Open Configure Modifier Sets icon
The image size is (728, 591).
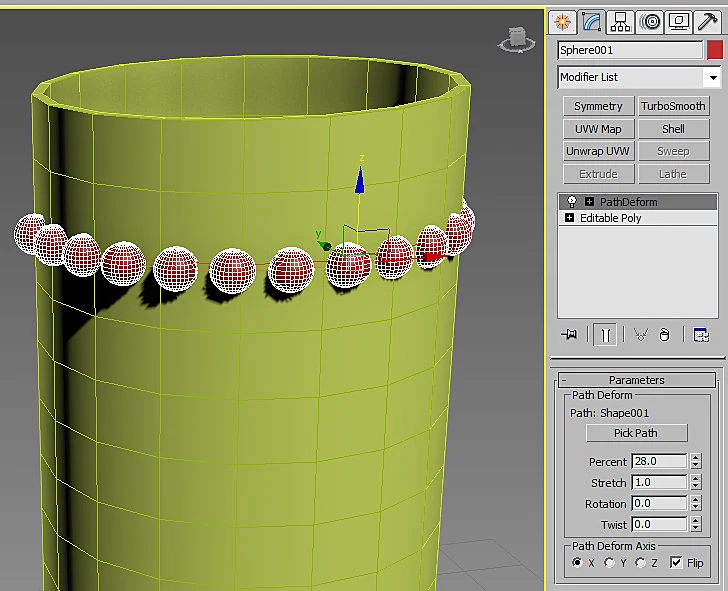click(x=701, y=334)
